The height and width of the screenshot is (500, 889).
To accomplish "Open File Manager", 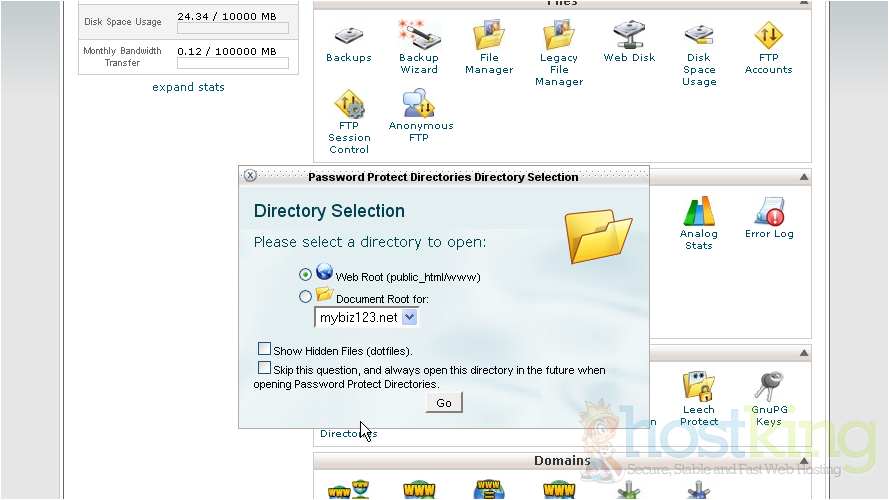I will coord(489,48).
